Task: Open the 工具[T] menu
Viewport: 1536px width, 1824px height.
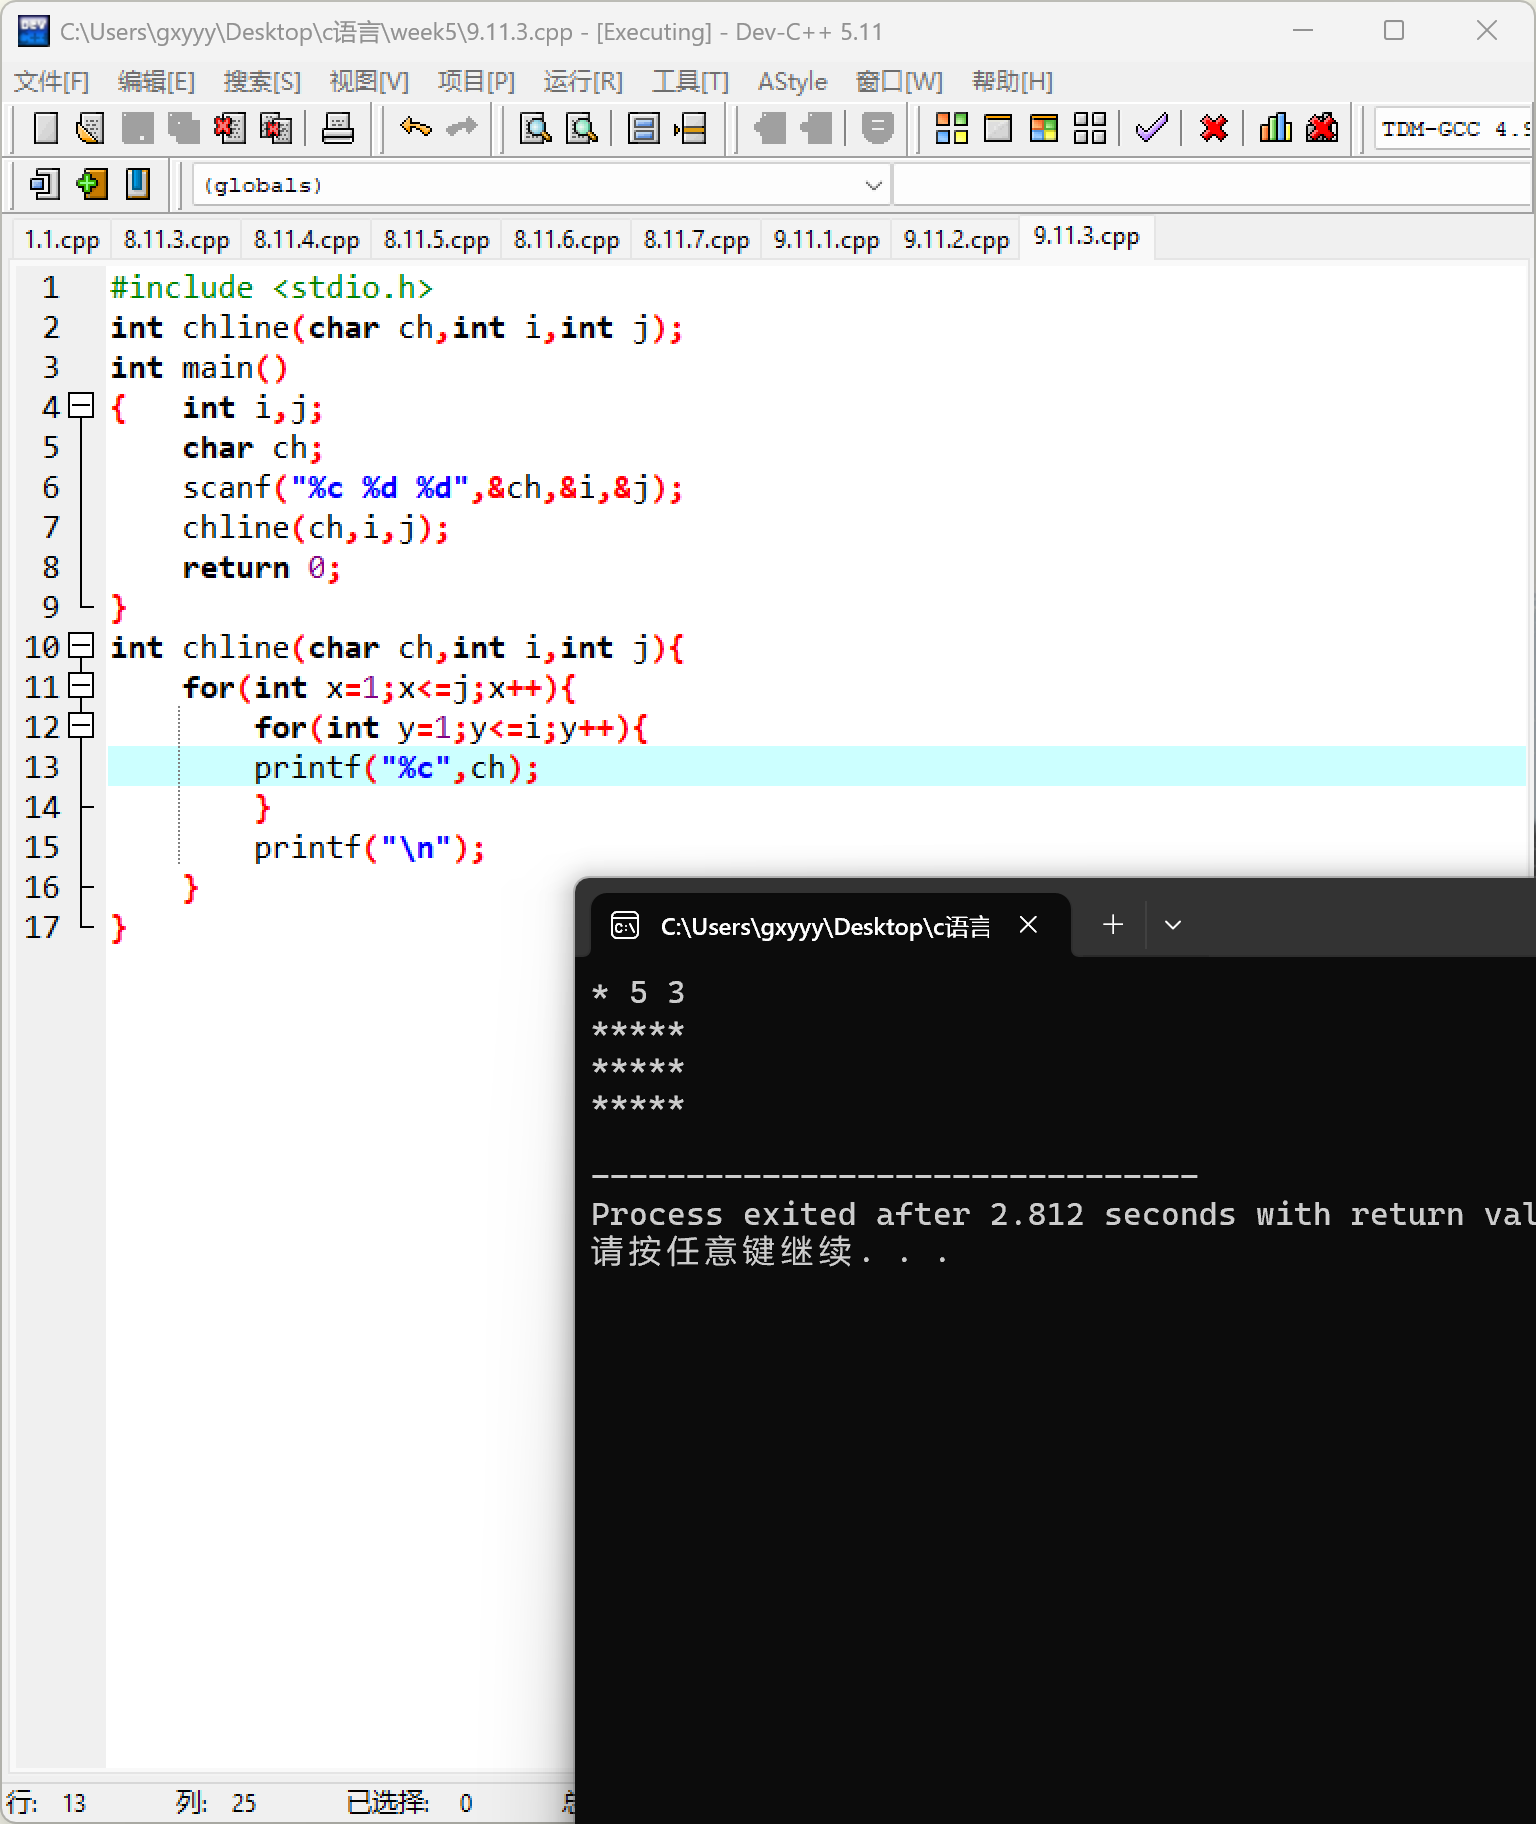Action: [x=690, y=81]
